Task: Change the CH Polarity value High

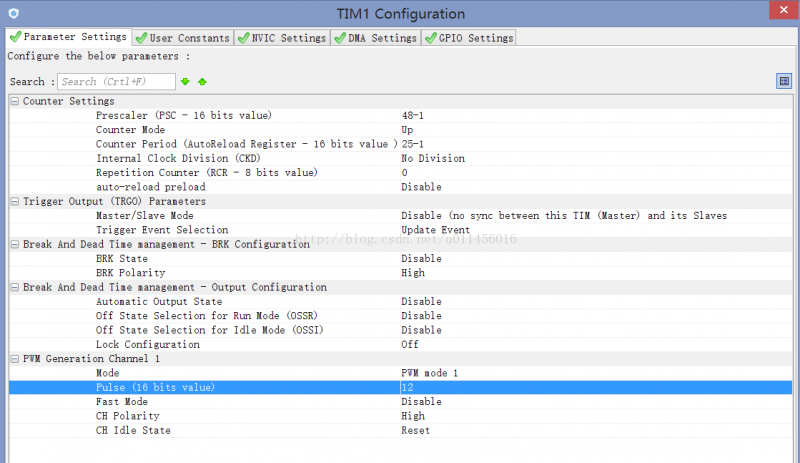Action: (x=413, y=416)
